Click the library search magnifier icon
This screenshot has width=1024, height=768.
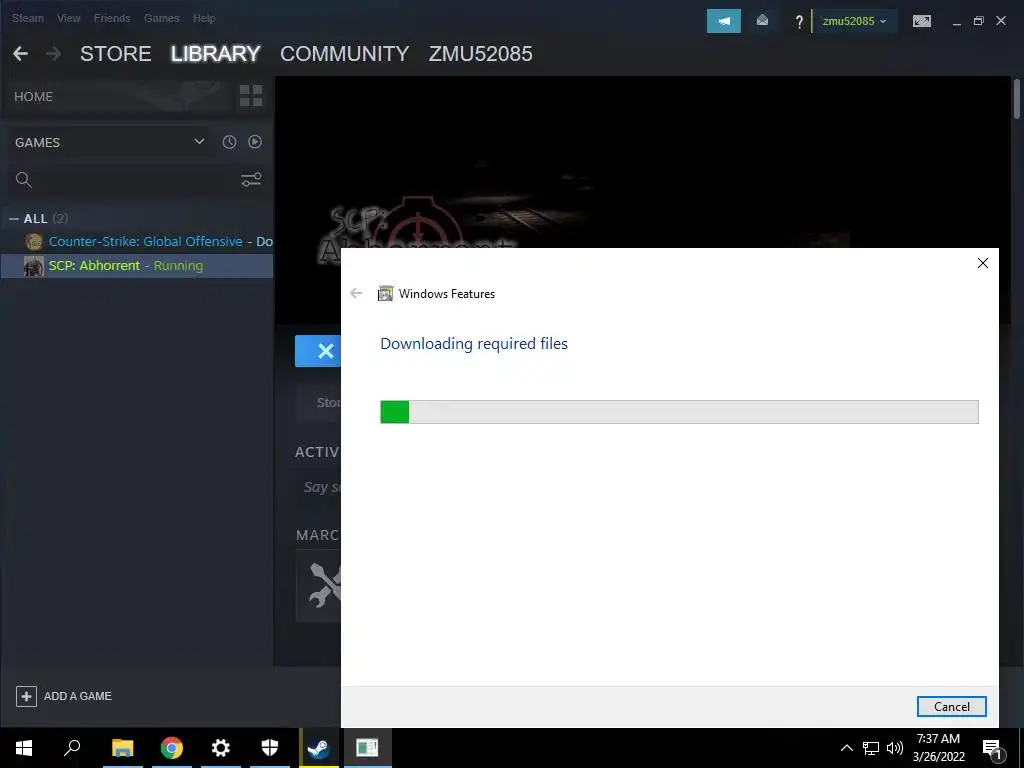pos(24,180)
